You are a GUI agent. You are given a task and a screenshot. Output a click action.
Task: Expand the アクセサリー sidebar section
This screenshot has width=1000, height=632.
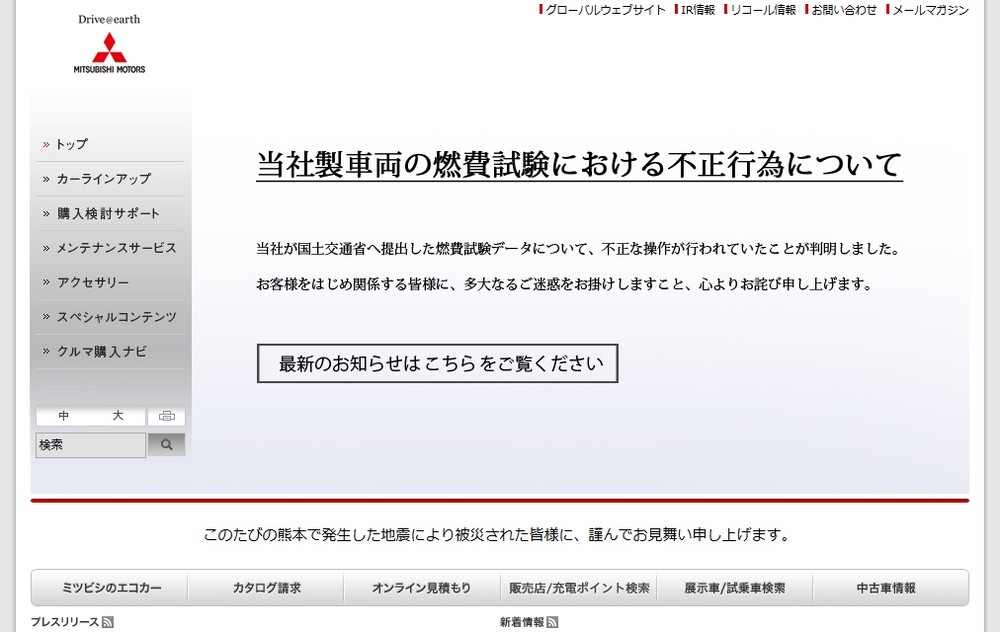click(x=90, y=282)
